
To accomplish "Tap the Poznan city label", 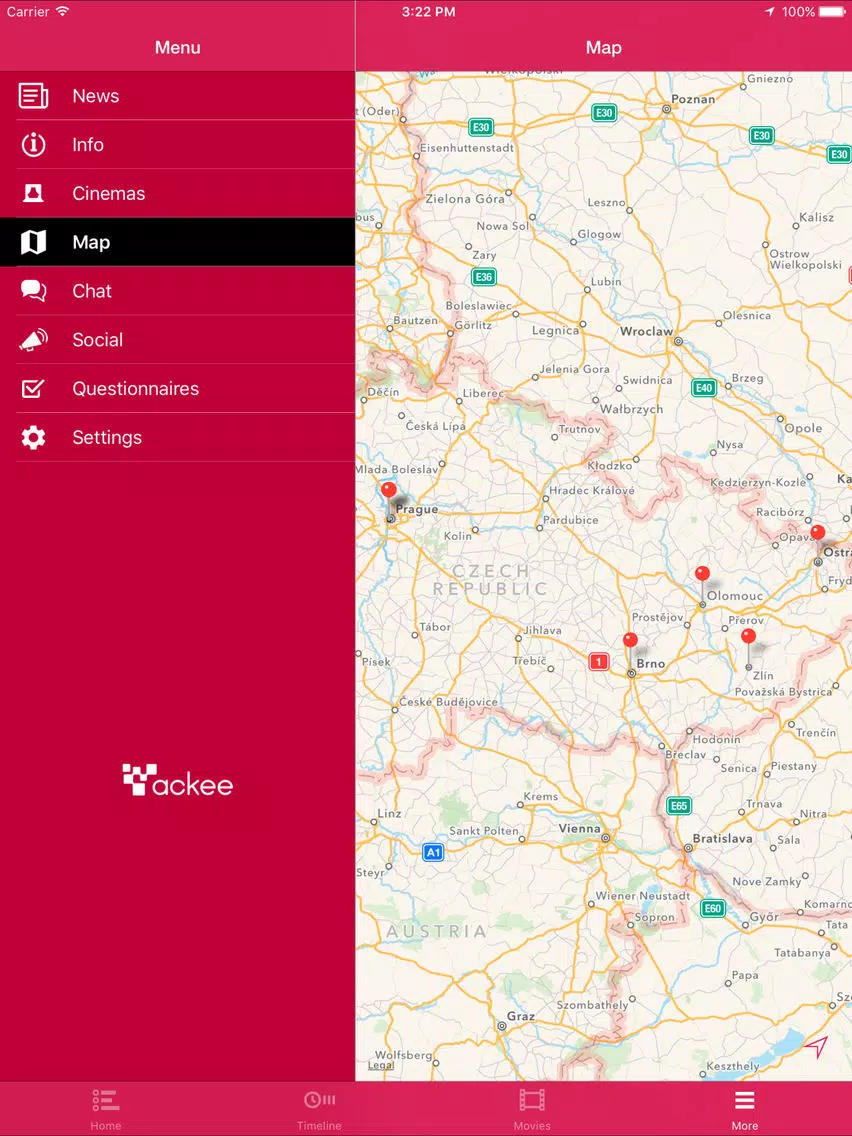I will pyautogui.click(x=693, y=99).
